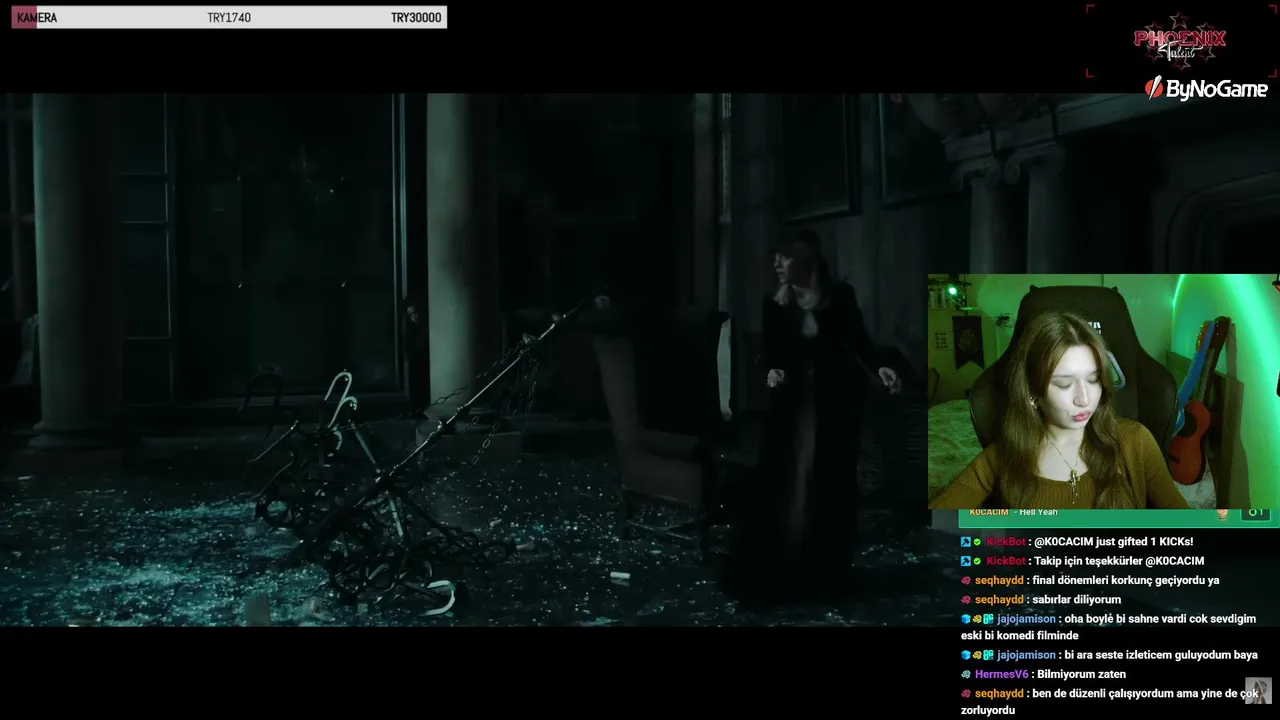This screenshot has height=720, width=1280.
Task: Click bot badge beside KickBot Takip message
Action: [x=966, y=561]
